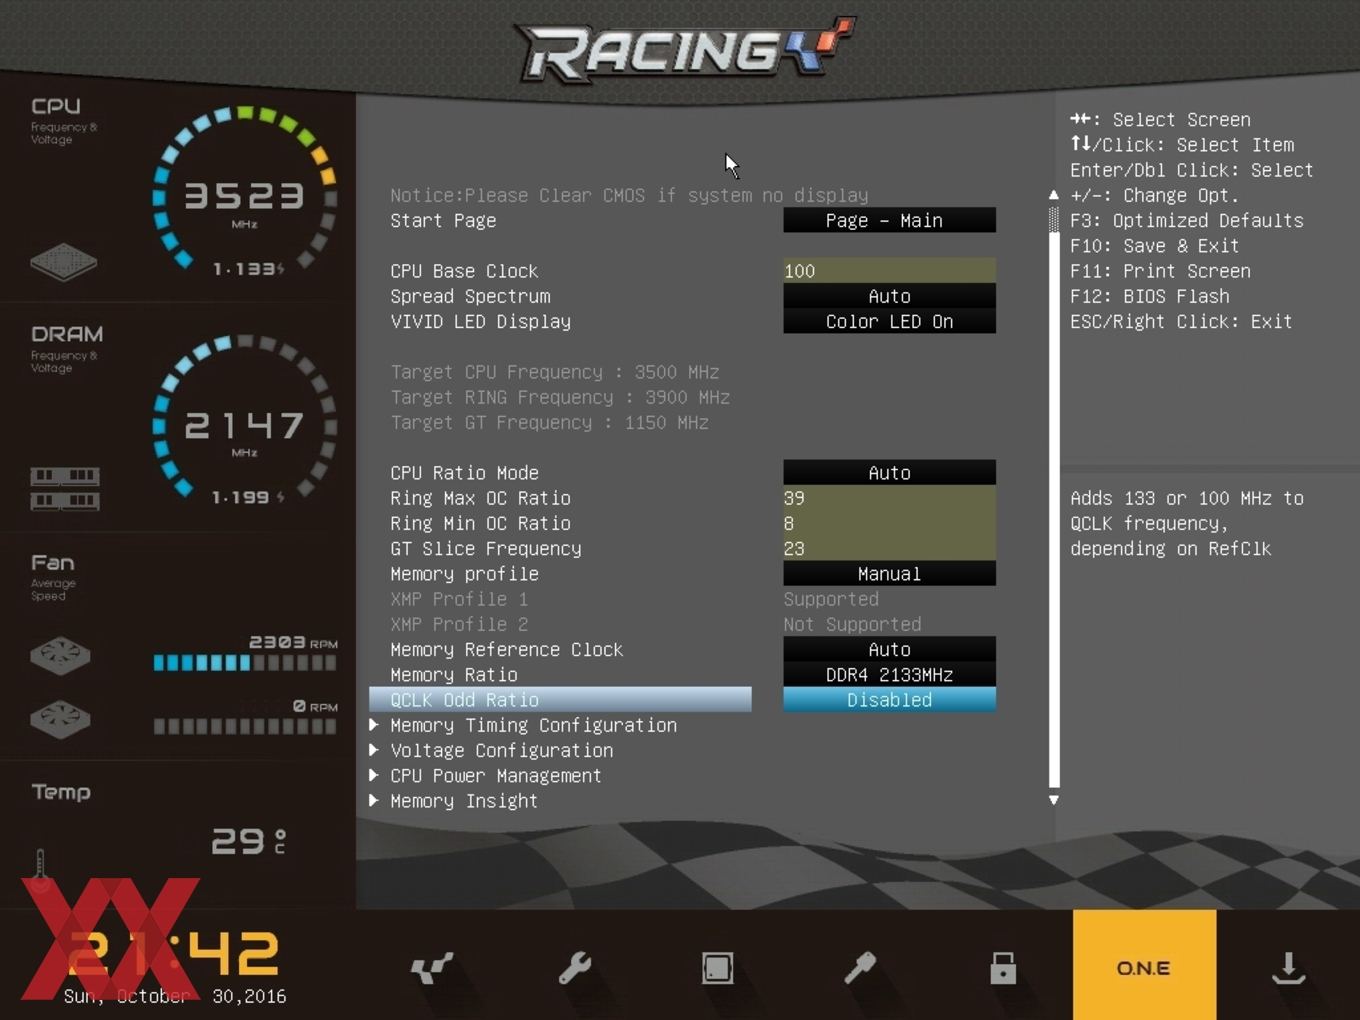
Task: Click the upper fan icon showing 2303 RPM
Action: 60,656
